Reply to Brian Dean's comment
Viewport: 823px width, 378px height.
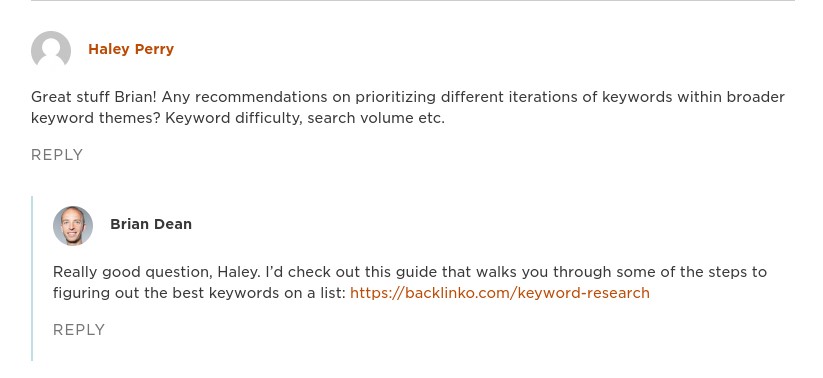79,330
